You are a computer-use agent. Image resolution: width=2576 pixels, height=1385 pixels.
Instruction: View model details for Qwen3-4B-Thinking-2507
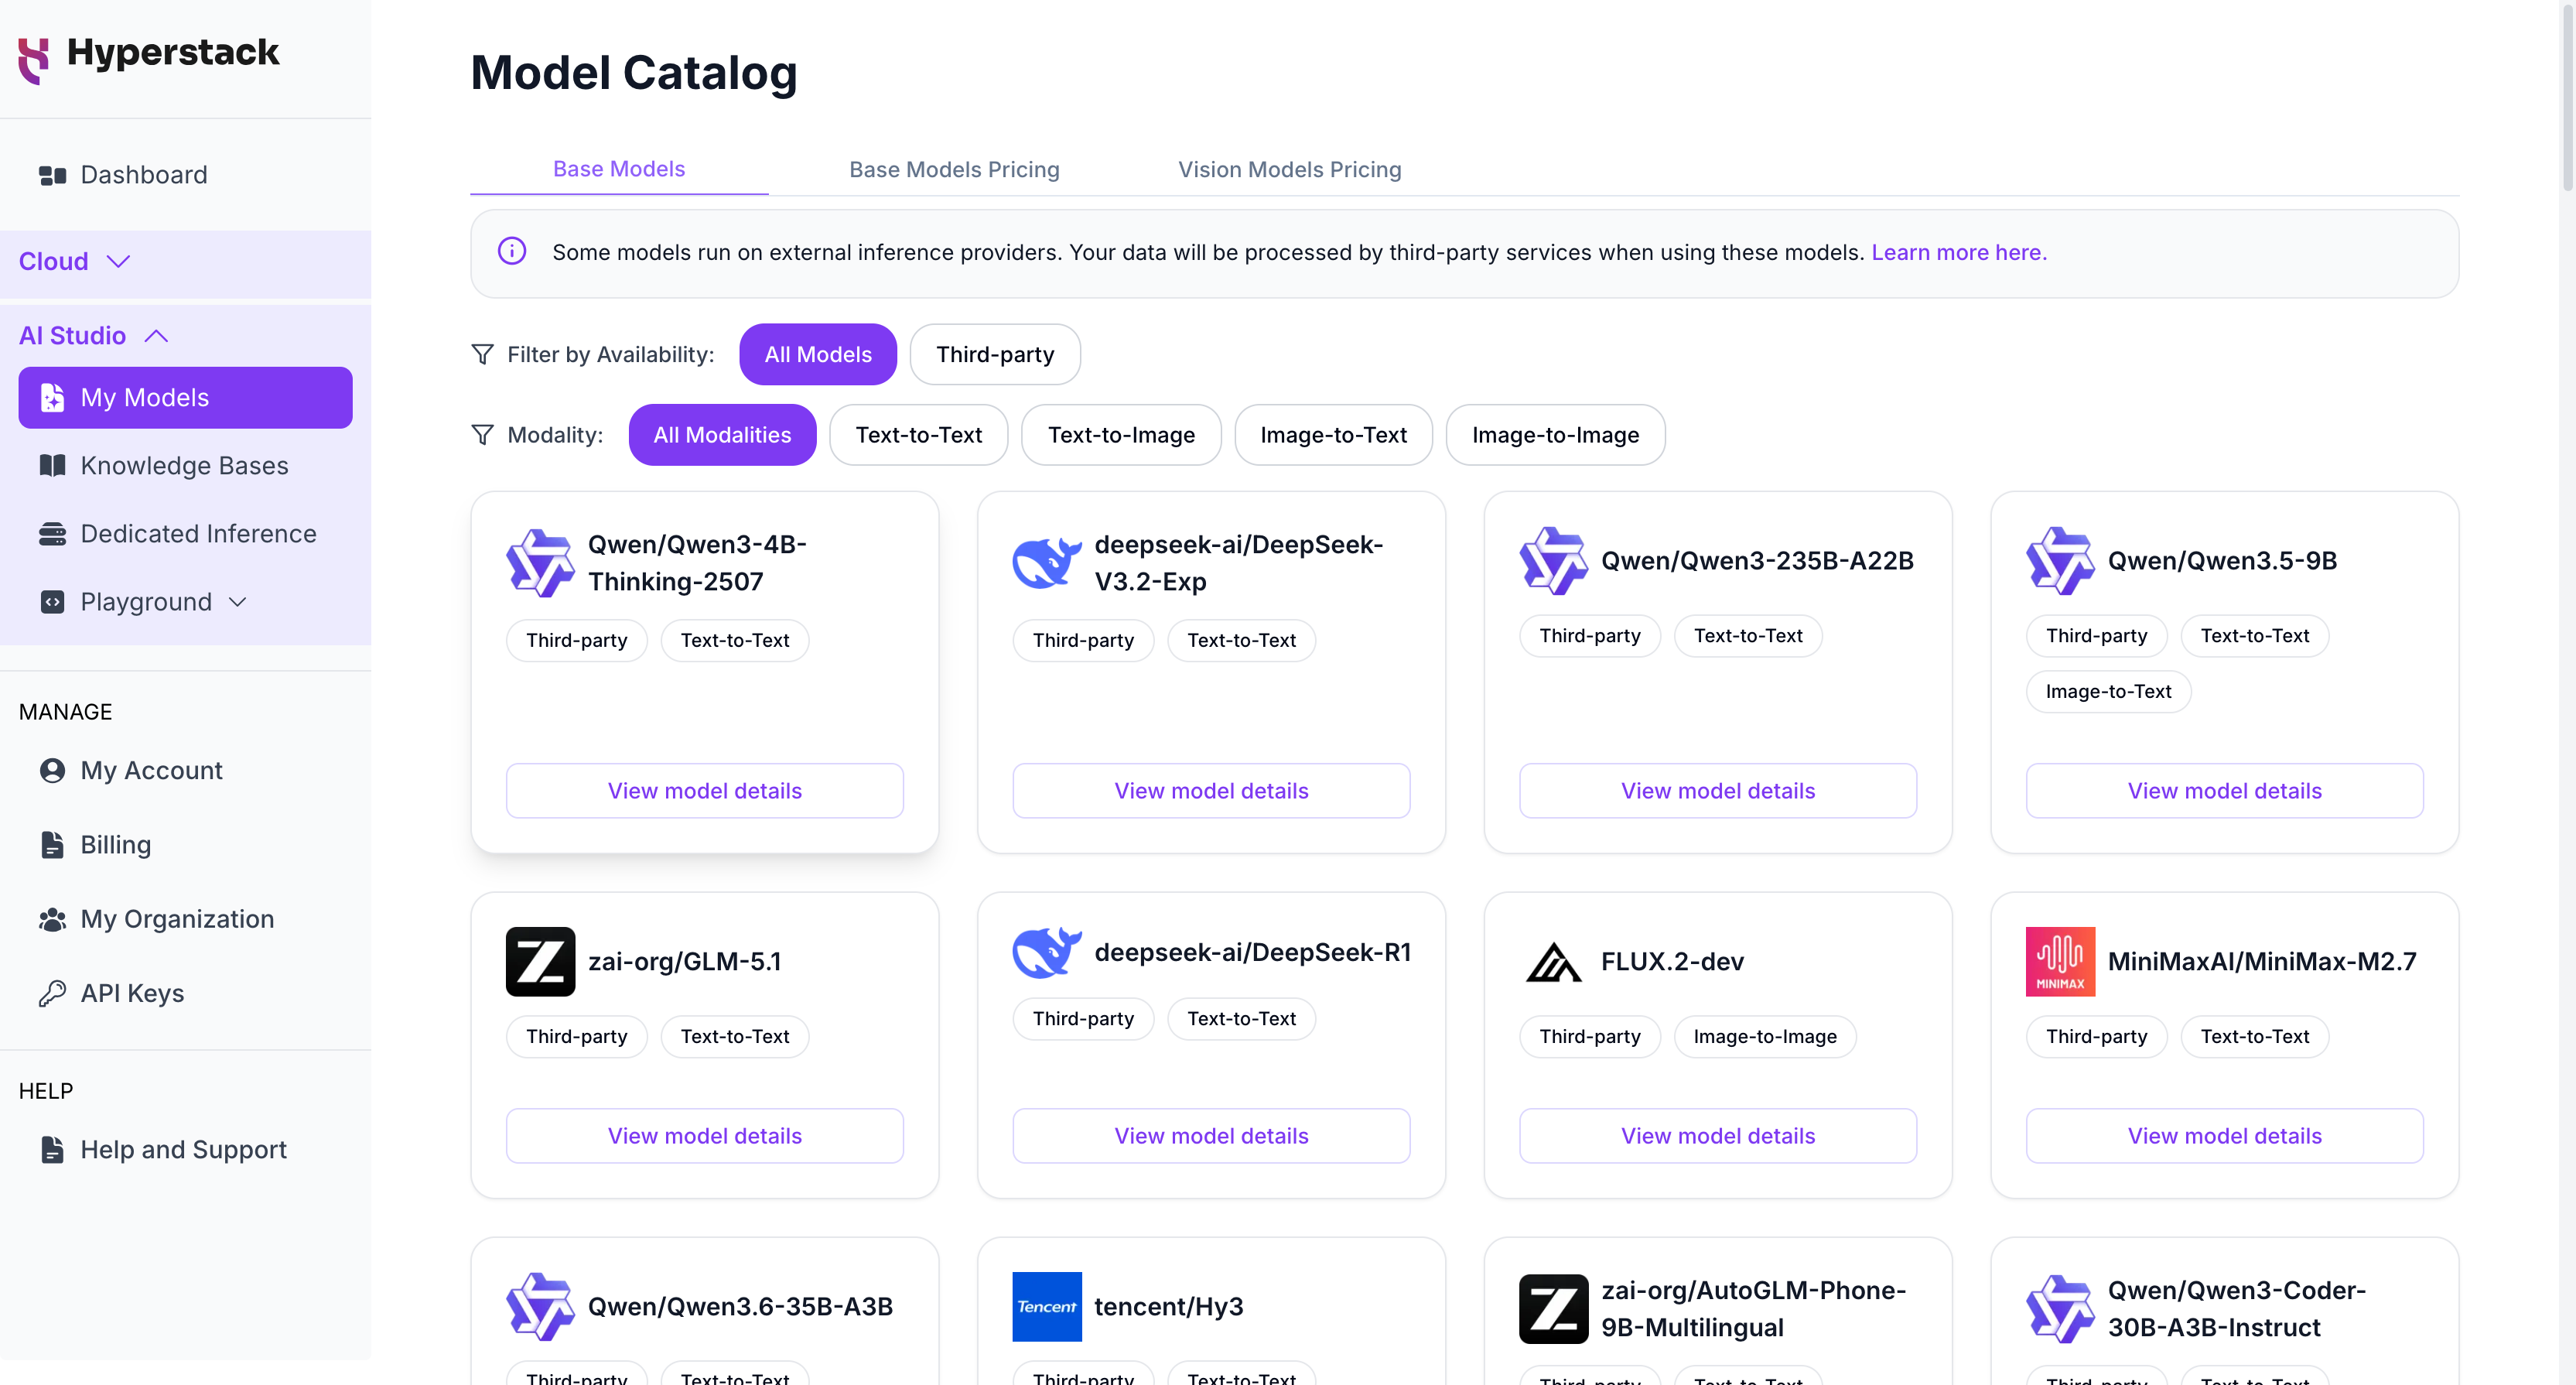click(705, 791)
